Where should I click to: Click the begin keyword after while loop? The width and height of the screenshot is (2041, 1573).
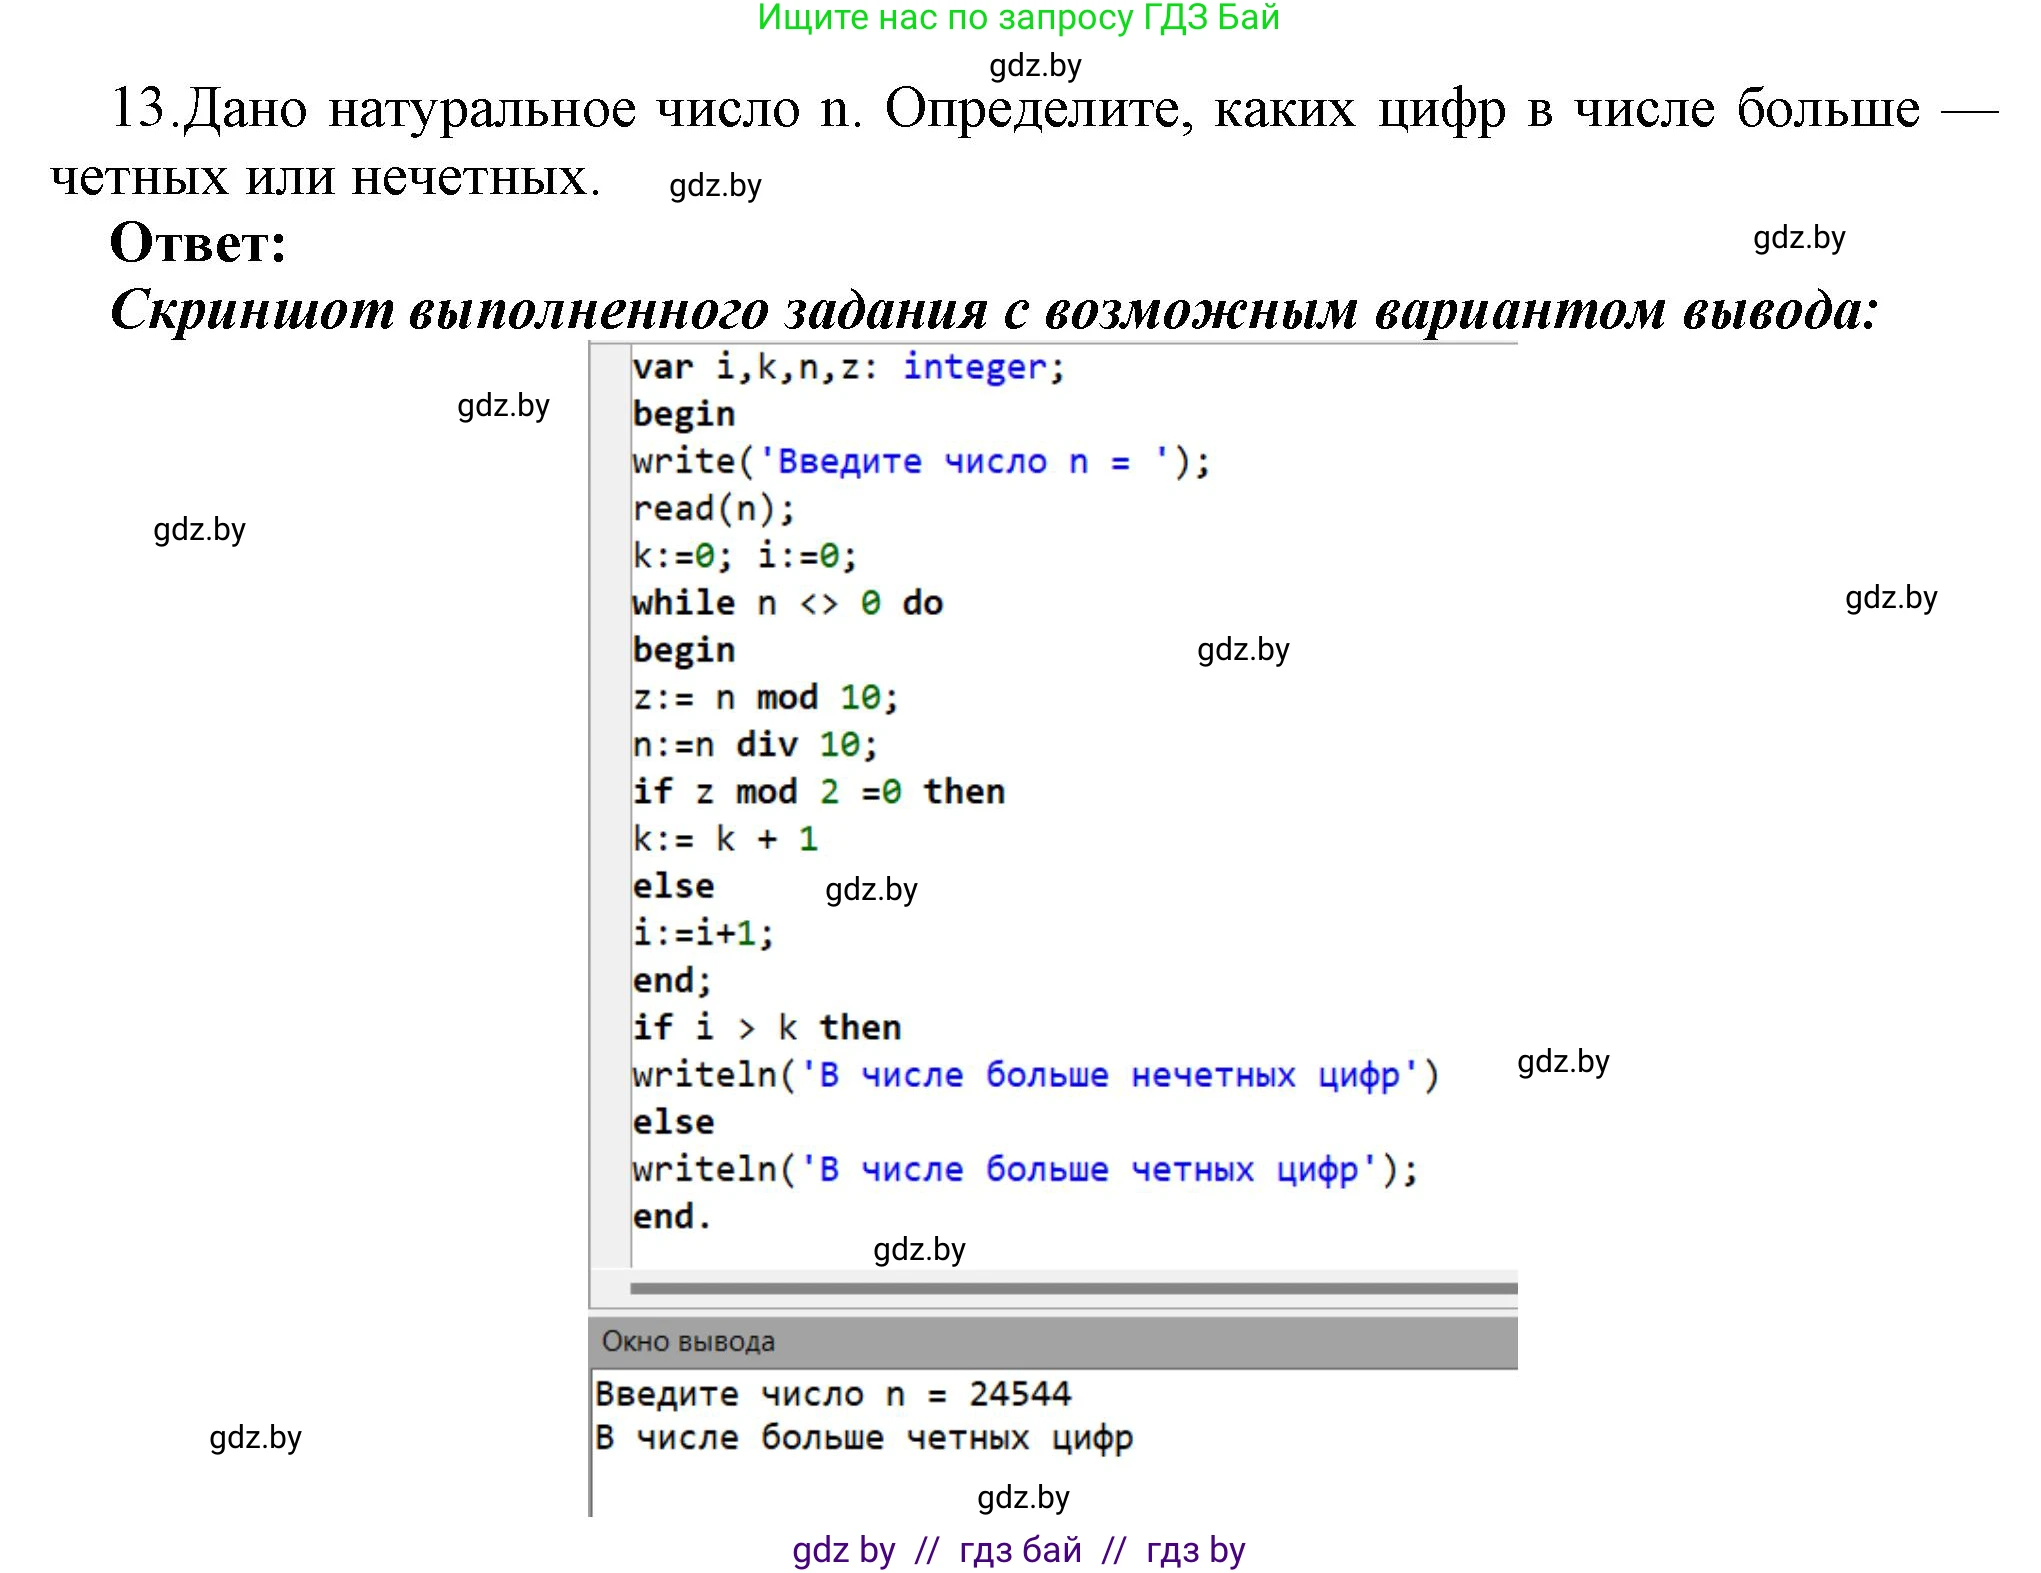point(684,648)
